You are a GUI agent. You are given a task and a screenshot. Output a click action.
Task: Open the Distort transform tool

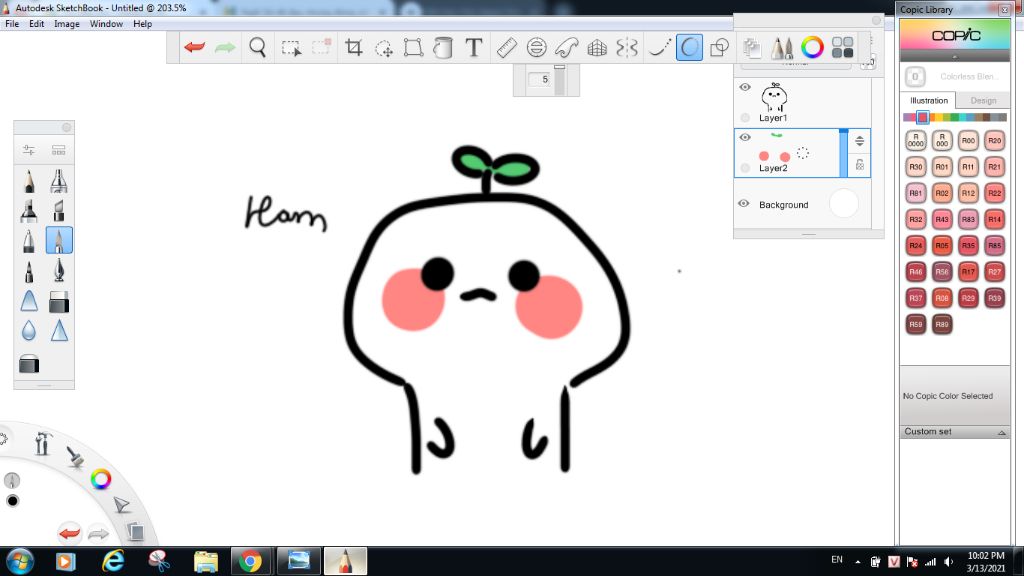[413, 48]
